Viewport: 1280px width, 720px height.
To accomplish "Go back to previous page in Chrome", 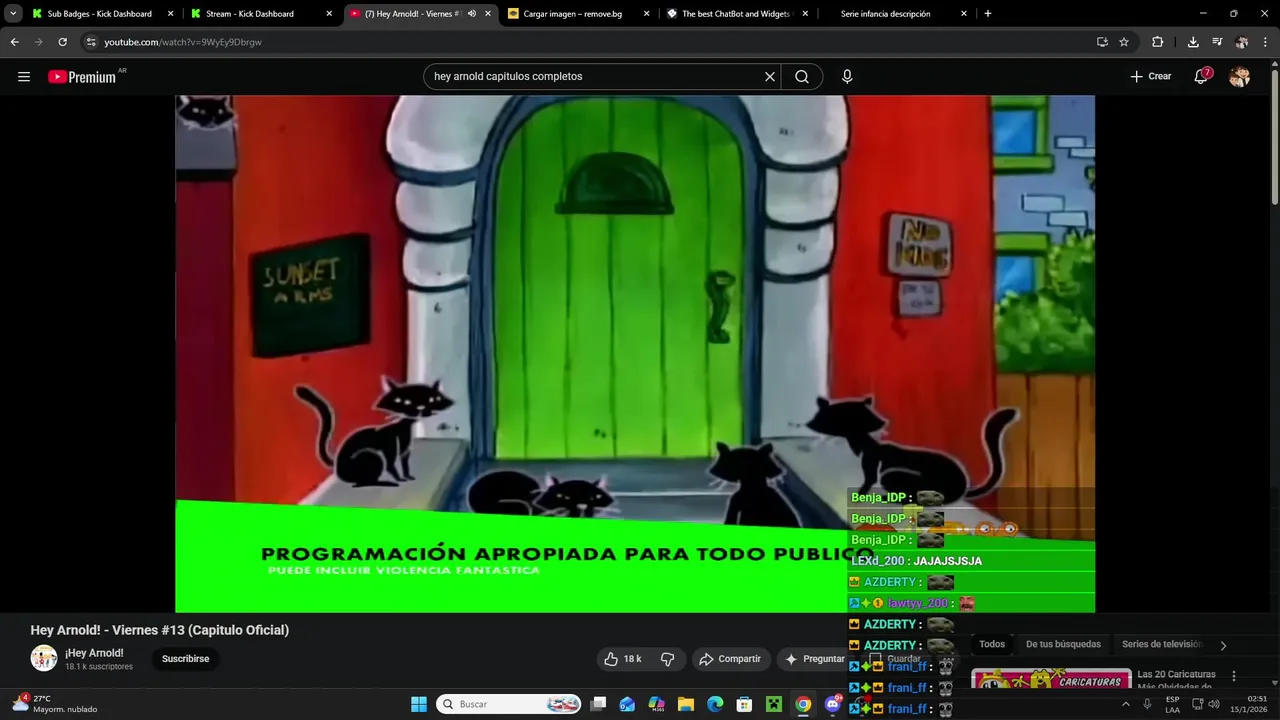I will 14,42.
